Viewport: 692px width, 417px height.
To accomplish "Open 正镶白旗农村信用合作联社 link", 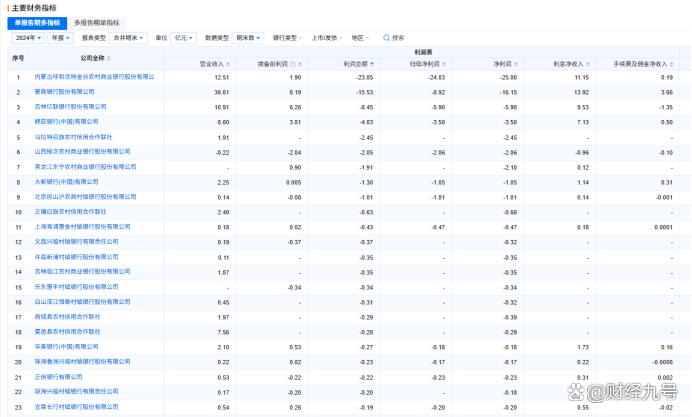I will [x=71, y=212].
